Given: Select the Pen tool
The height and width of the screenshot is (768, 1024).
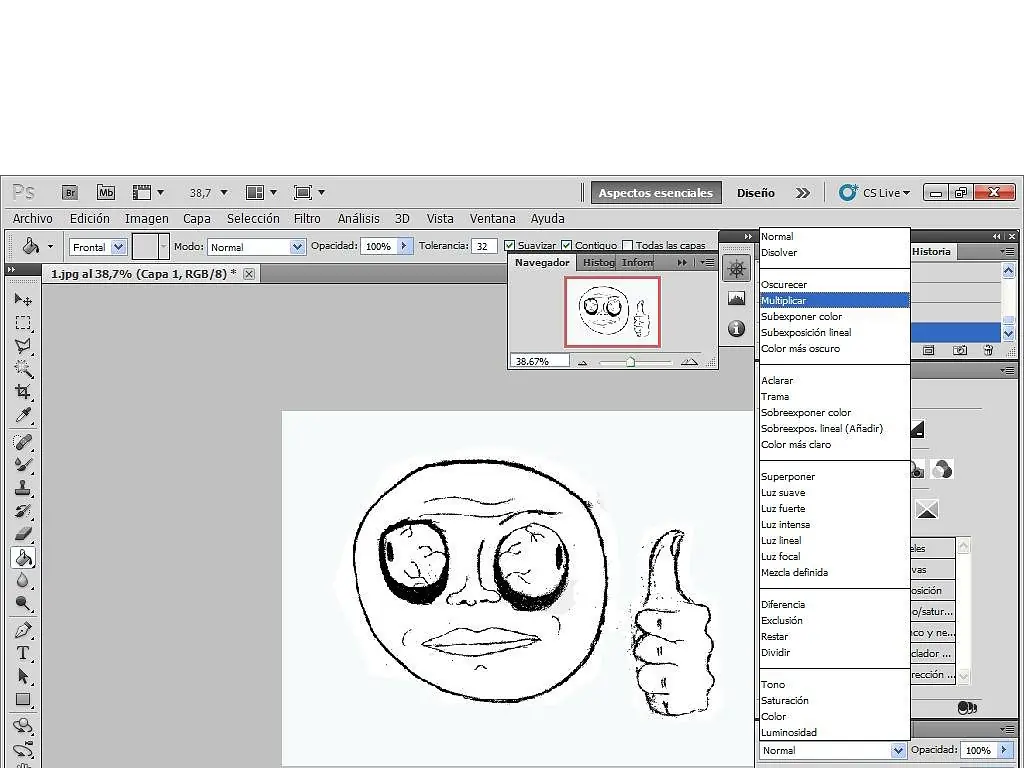Looking at the screenshot, I should 23,631.
